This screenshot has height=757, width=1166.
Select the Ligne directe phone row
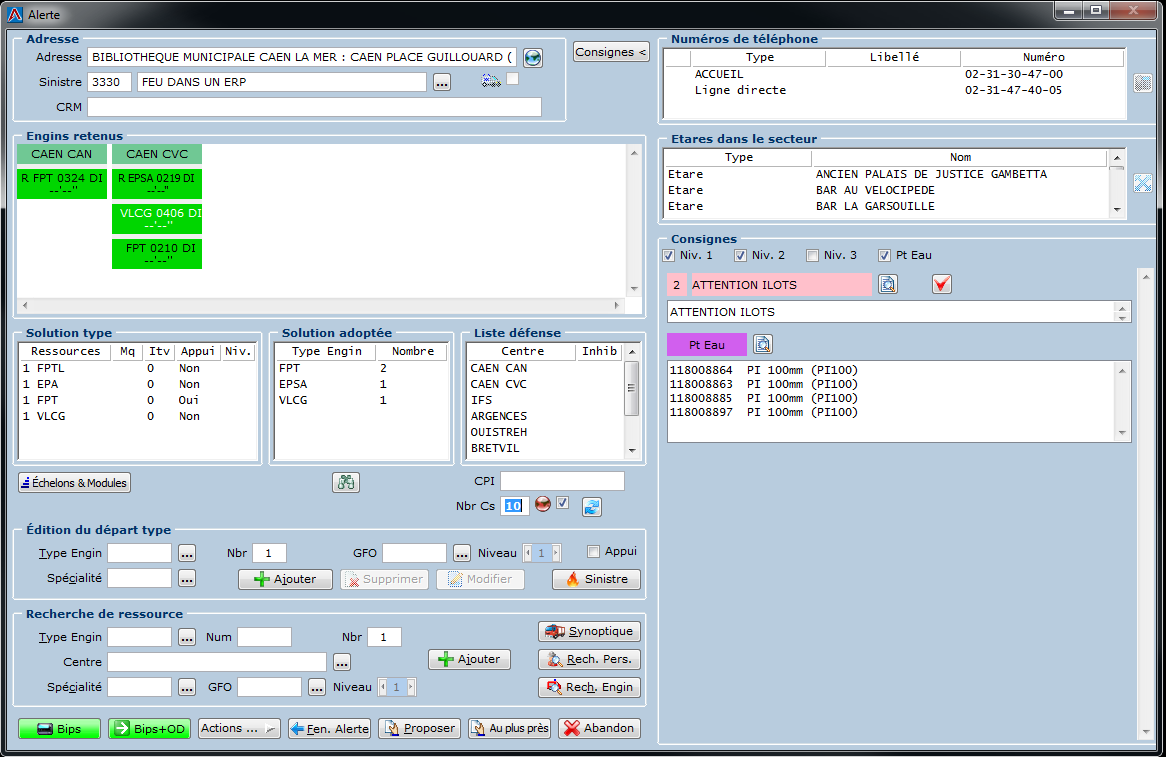[895, 90]
